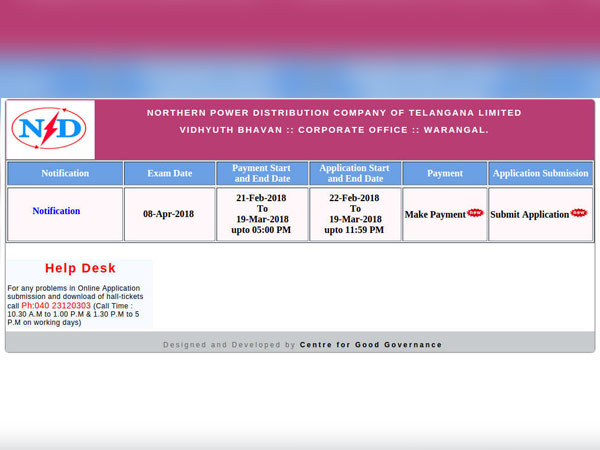Click the Exam Date column header
Image resolution: width=600 pixels, height=450 pixels.
click(169, 173)
